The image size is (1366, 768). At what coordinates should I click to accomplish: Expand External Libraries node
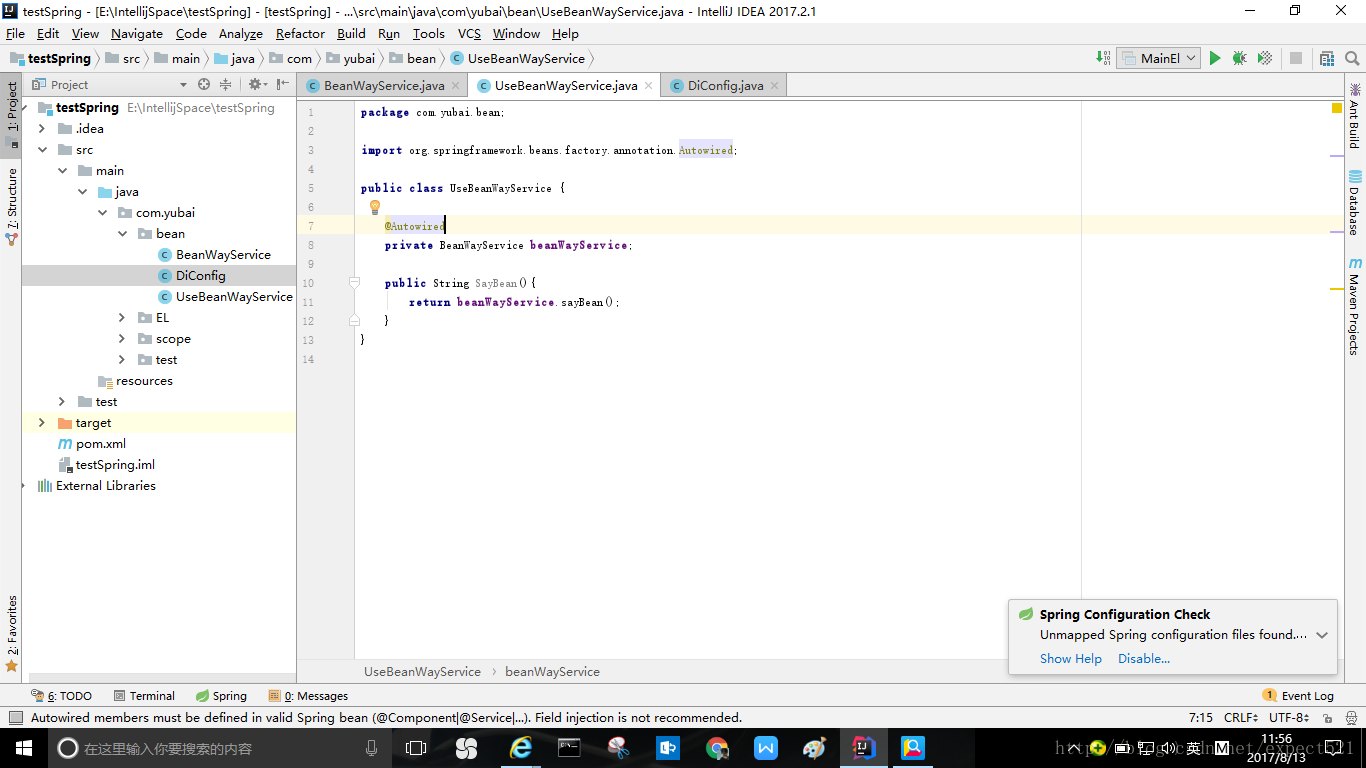tap(23, 485)
